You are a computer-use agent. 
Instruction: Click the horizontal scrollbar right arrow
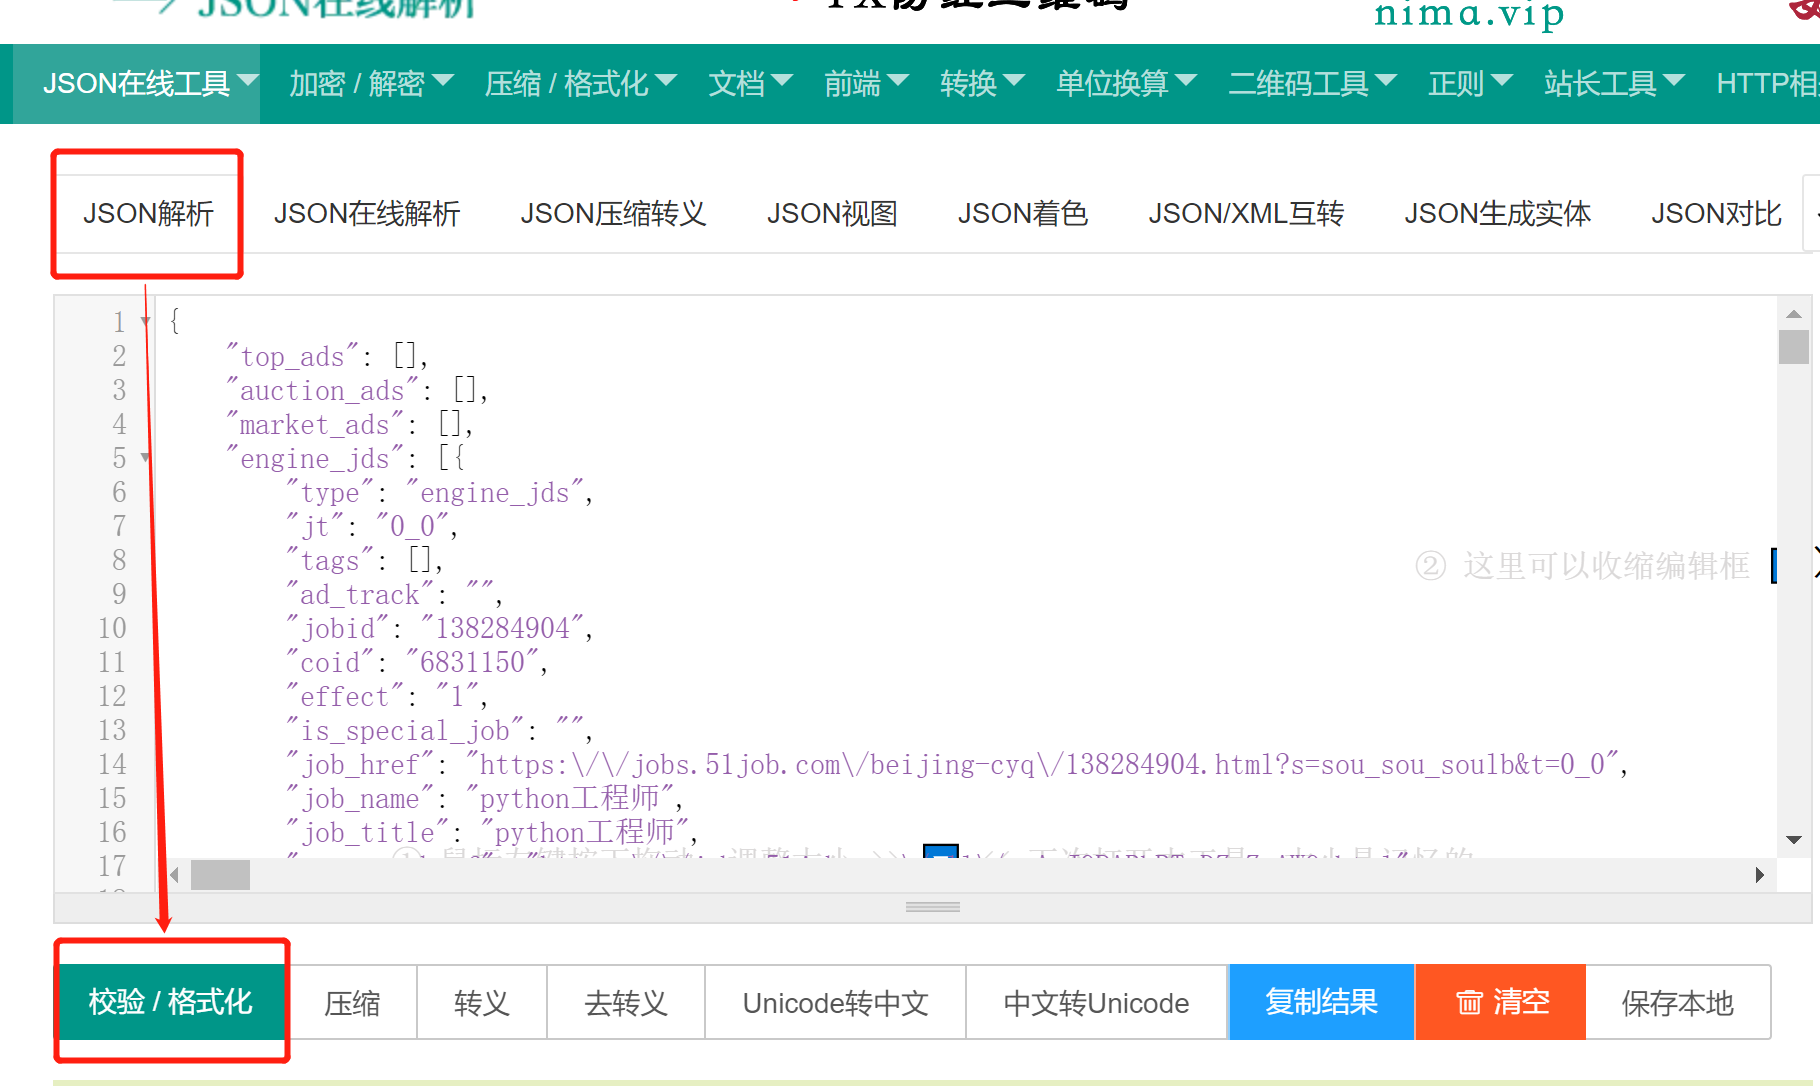click(x=1760, y=876)
